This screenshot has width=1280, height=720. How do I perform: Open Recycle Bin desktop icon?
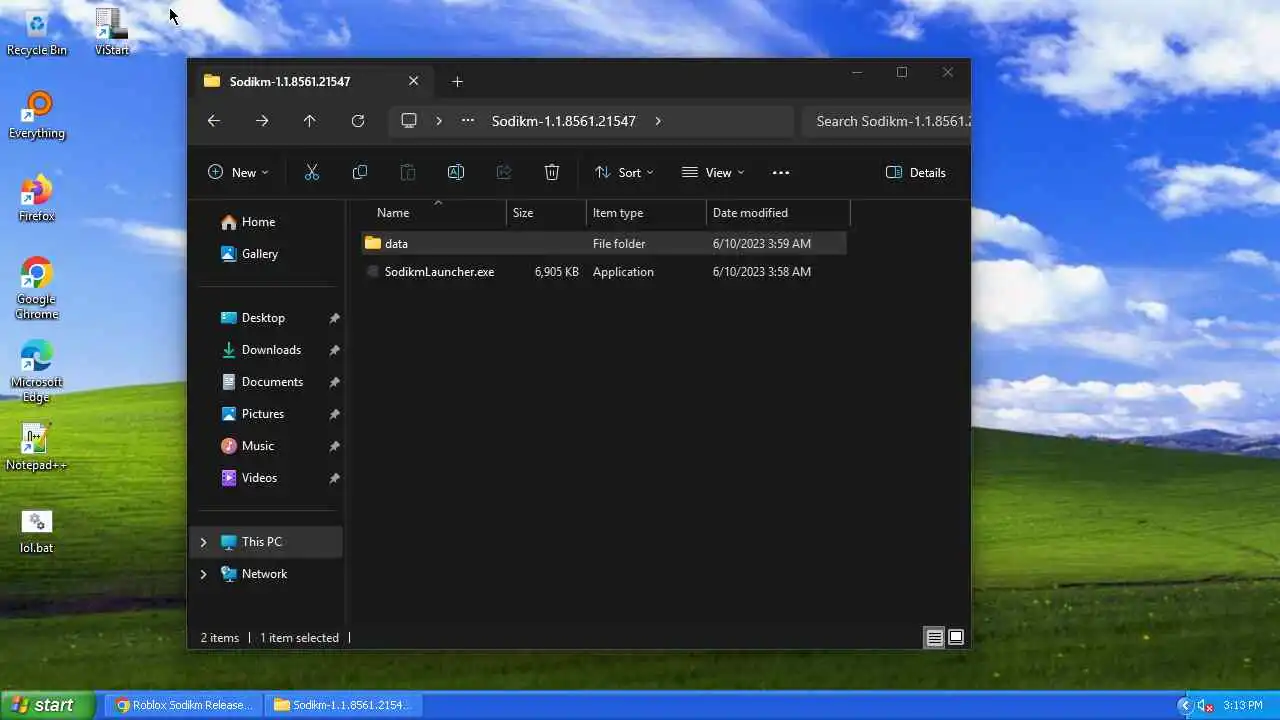(37, 32)
